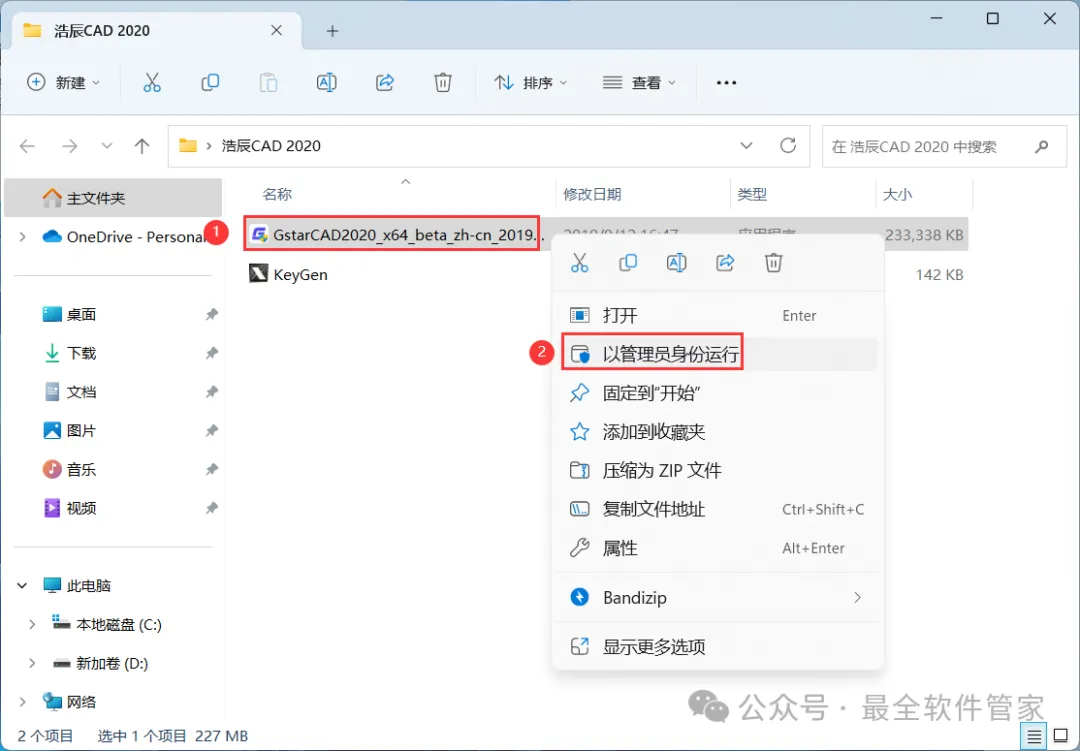Sort by the 大小 column header

tap(897, 194)
